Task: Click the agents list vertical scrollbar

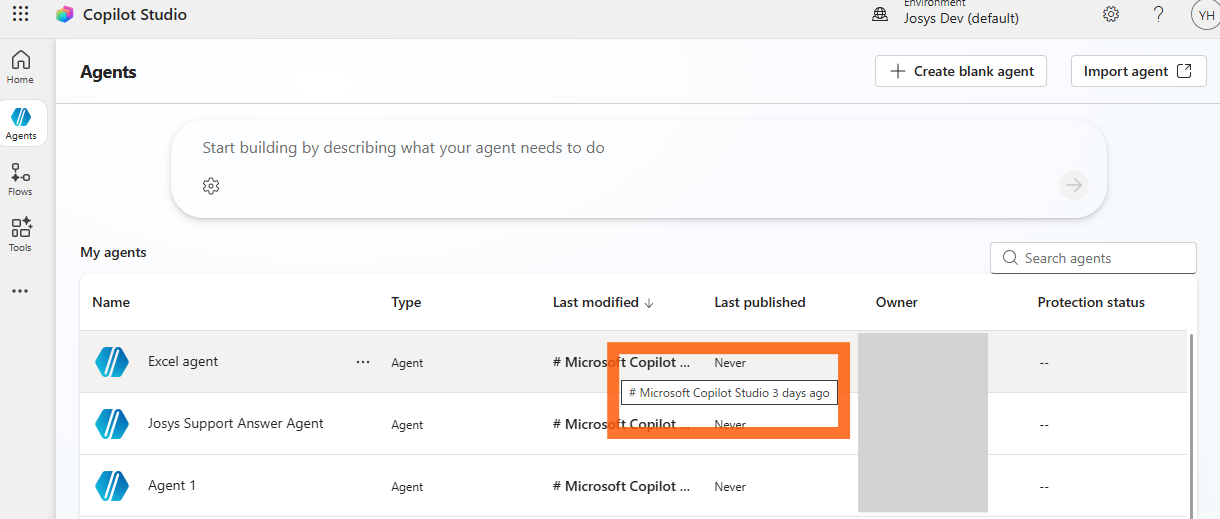Action: (x=1191, y=425)
